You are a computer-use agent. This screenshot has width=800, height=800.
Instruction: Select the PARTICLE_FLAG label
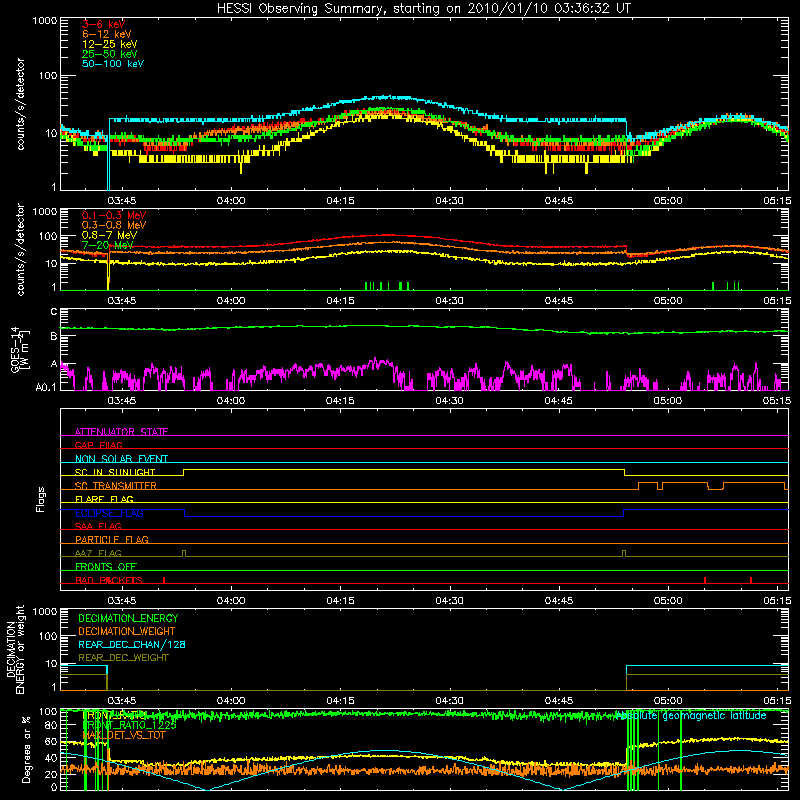pyautogui.click(x=112, y=540)
